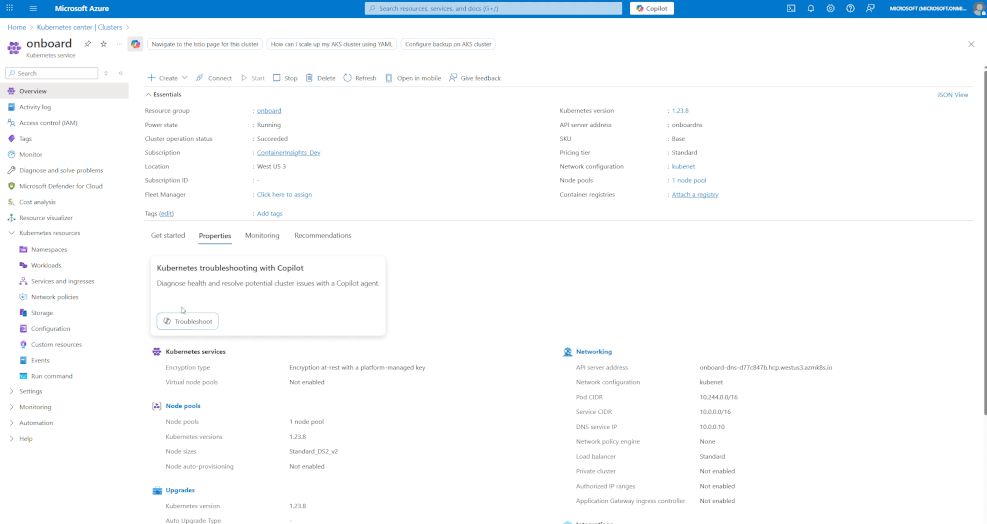This screenshot has width=987, height=524.
Task: Expand the Automation group
Action: point(11,423)
